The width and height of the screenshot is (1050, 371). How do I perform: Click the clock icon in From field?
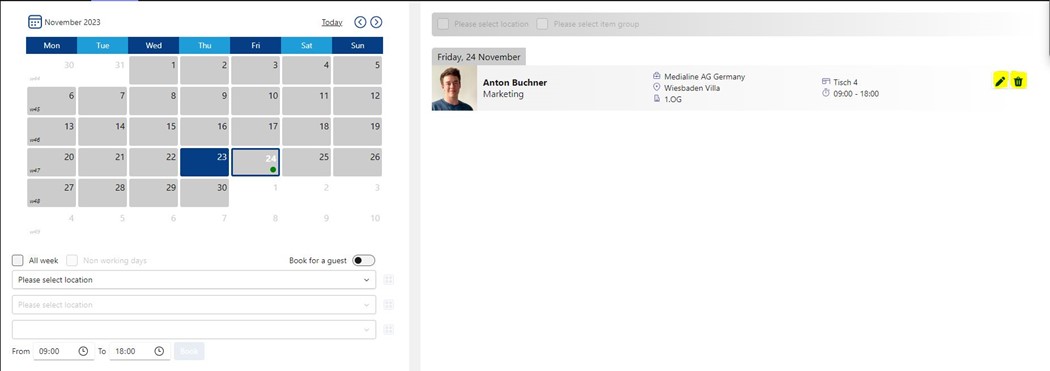pos(83,351)
